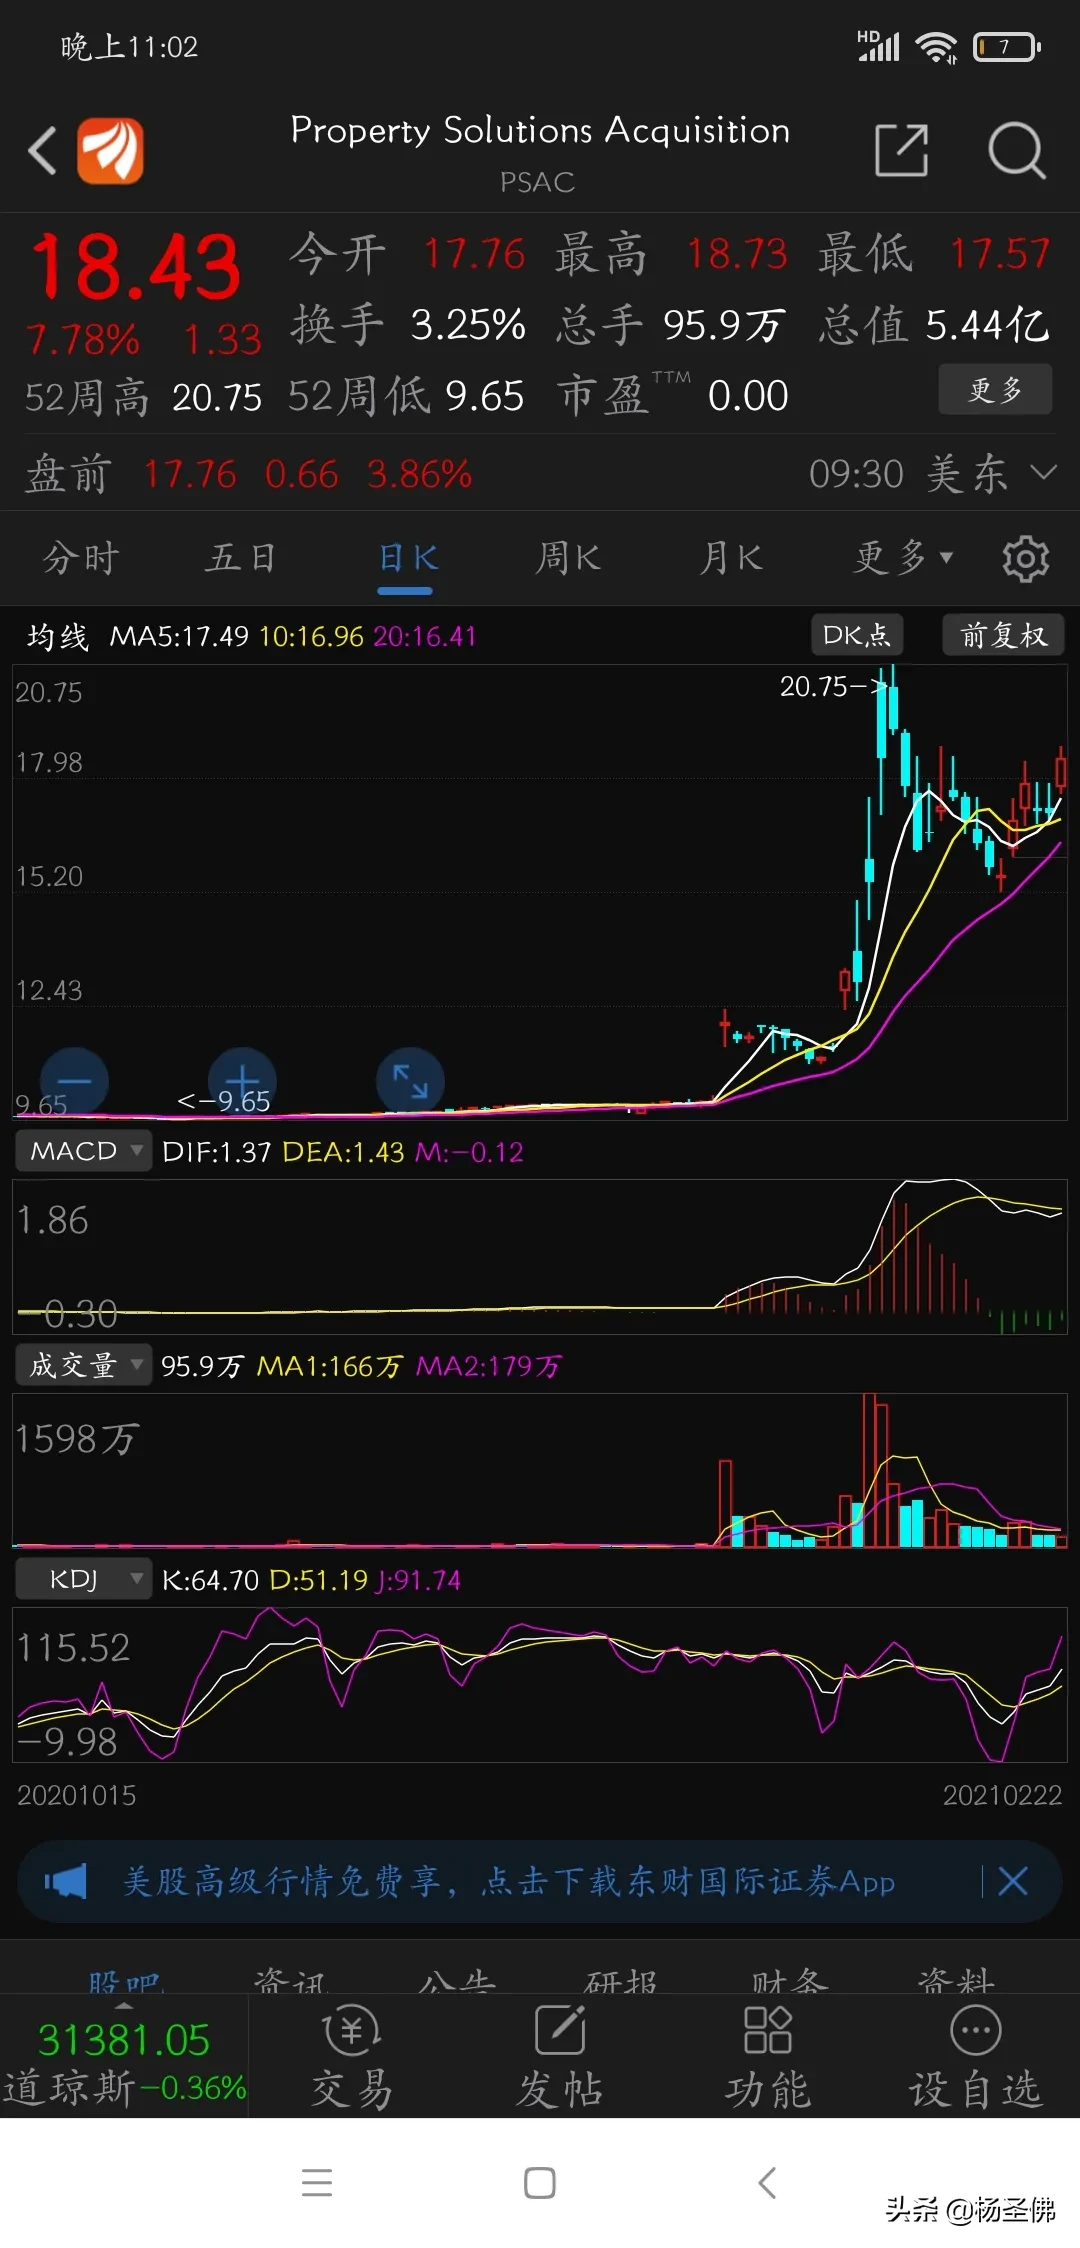Screen dimensions: 1080x2248
Task: Share the stock page via export icon
Action: [x=902, y=150]
